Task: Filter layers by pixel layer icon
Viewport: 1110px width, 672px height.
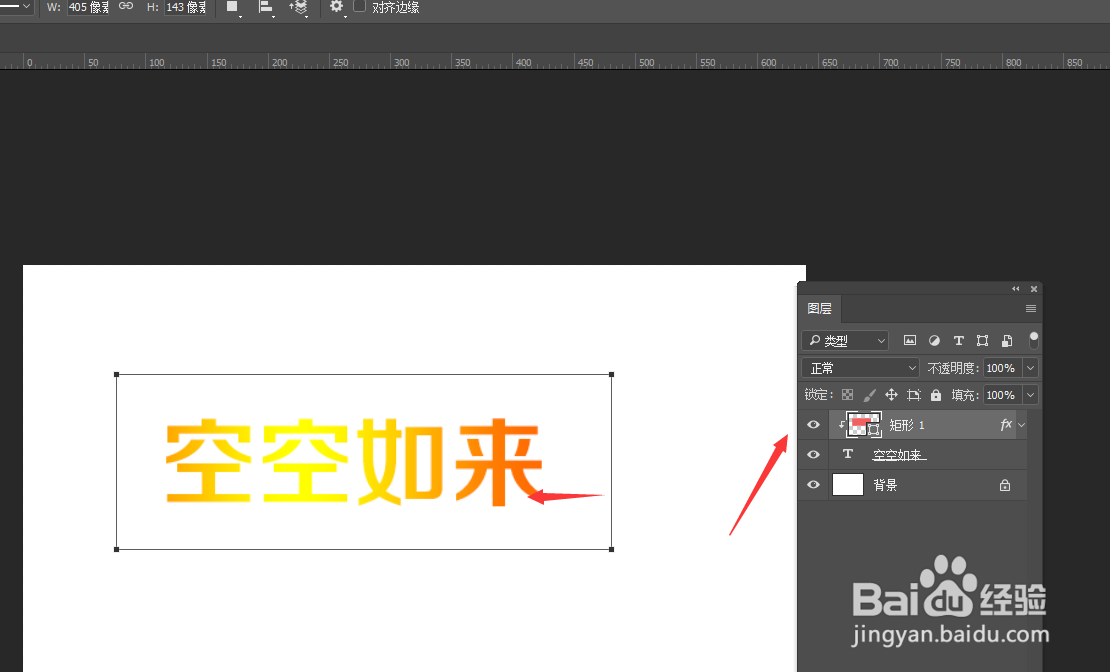Action: 909,341
